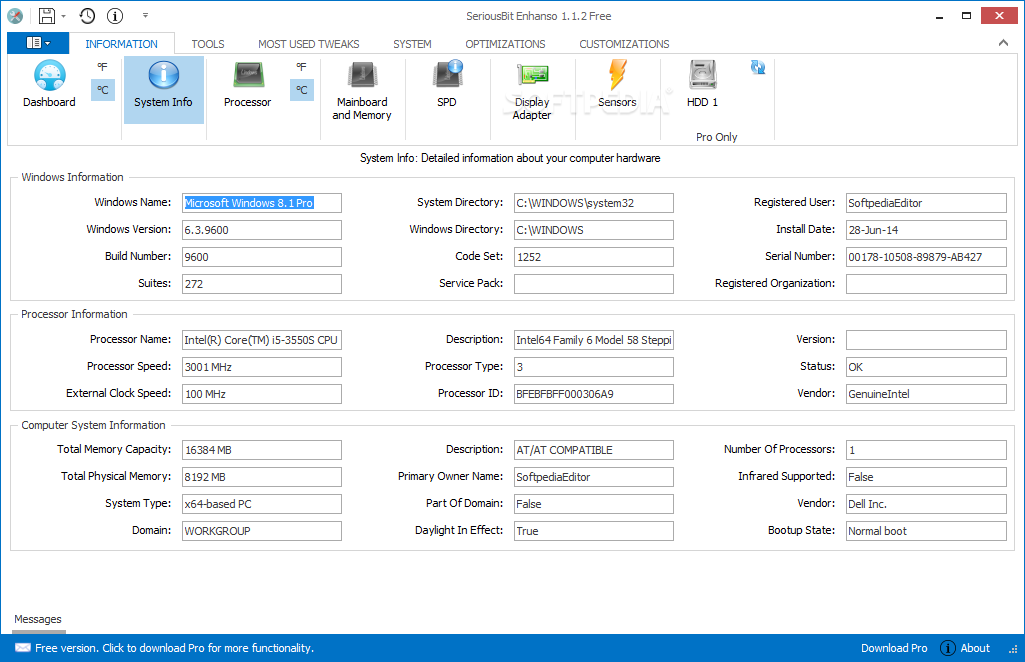Open the Dashboard view
The image size is (1025, 662).
[x=49, y=84]
